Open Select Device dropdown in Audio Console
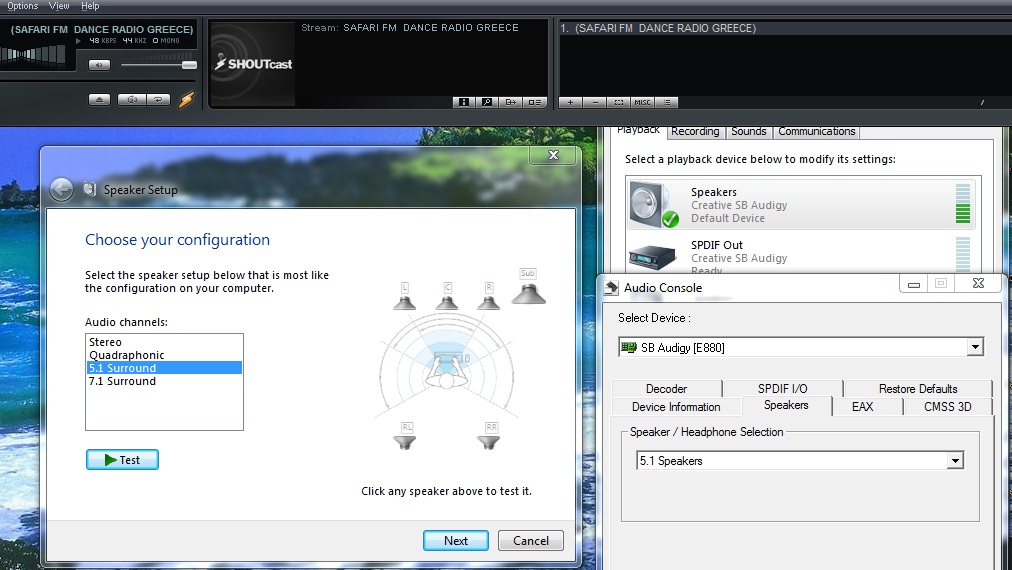The image size is (1012, 570). point(975,347)
